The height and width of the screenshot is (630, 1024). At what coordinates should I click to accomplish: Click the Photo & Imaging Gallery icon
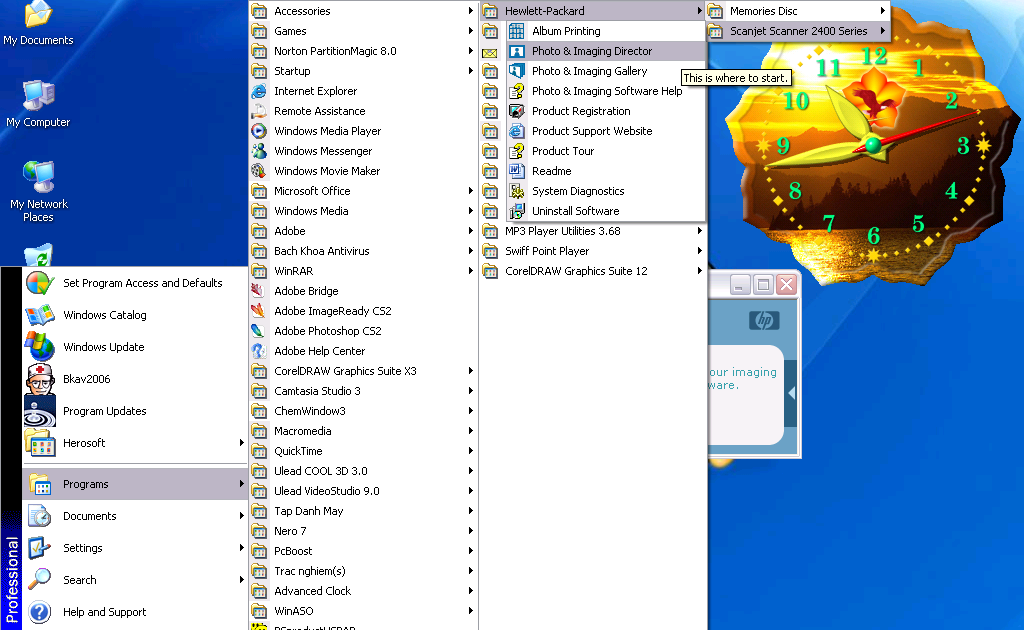517,71
